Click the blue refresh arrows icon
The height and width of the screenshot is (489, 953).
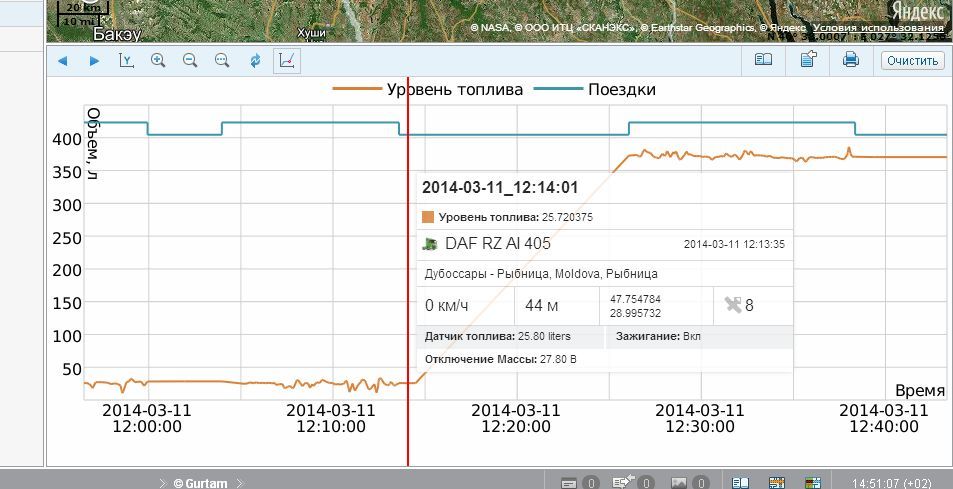click(x=255, y=61)
